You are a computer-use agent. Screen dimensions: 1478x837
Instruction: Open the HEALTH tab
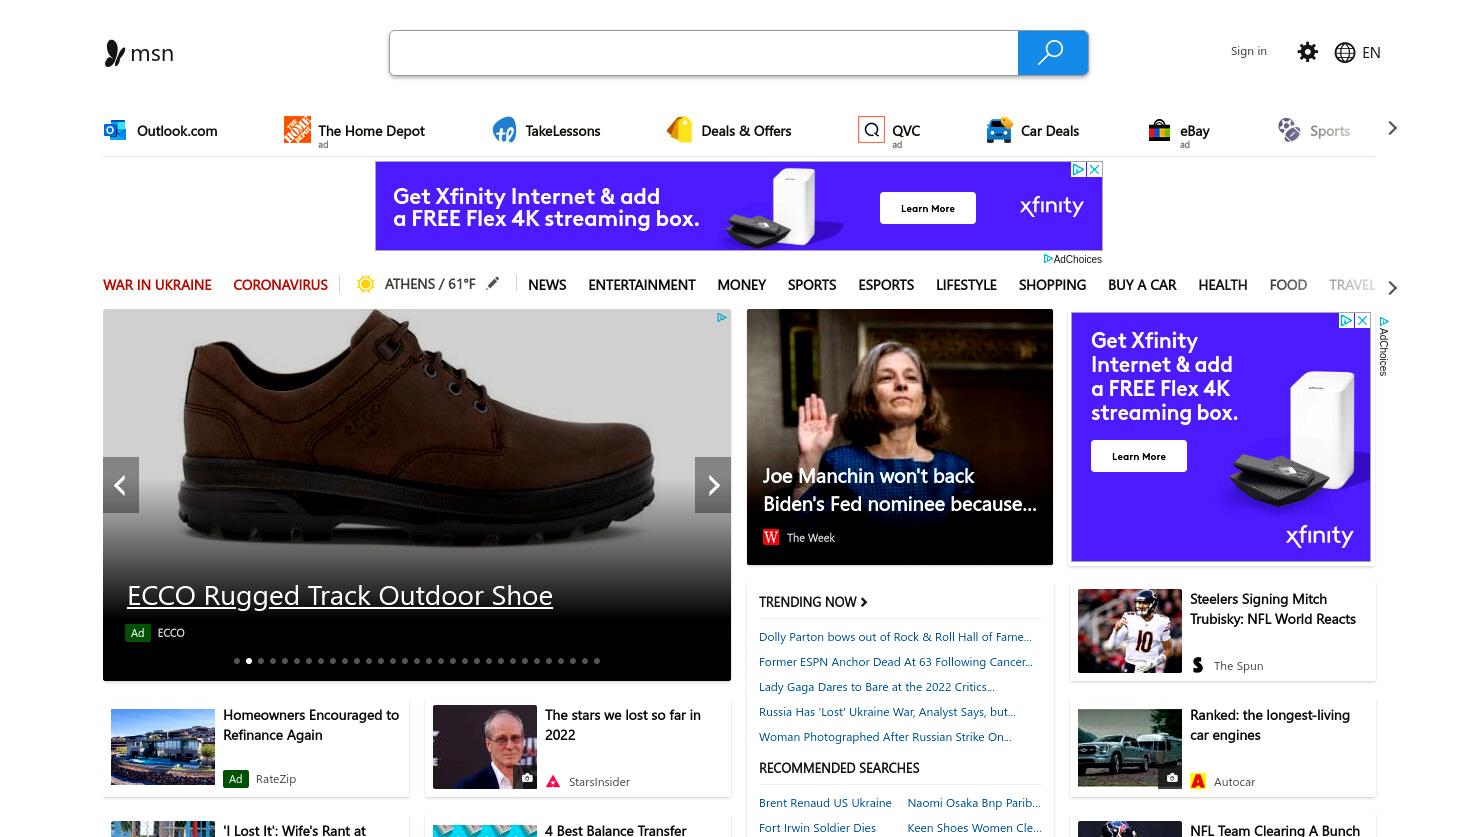click(1223, 285)
